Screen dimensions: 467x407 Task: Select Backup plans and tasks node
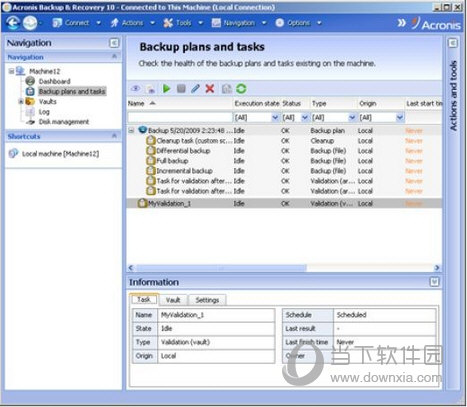(x=72, y=91)
